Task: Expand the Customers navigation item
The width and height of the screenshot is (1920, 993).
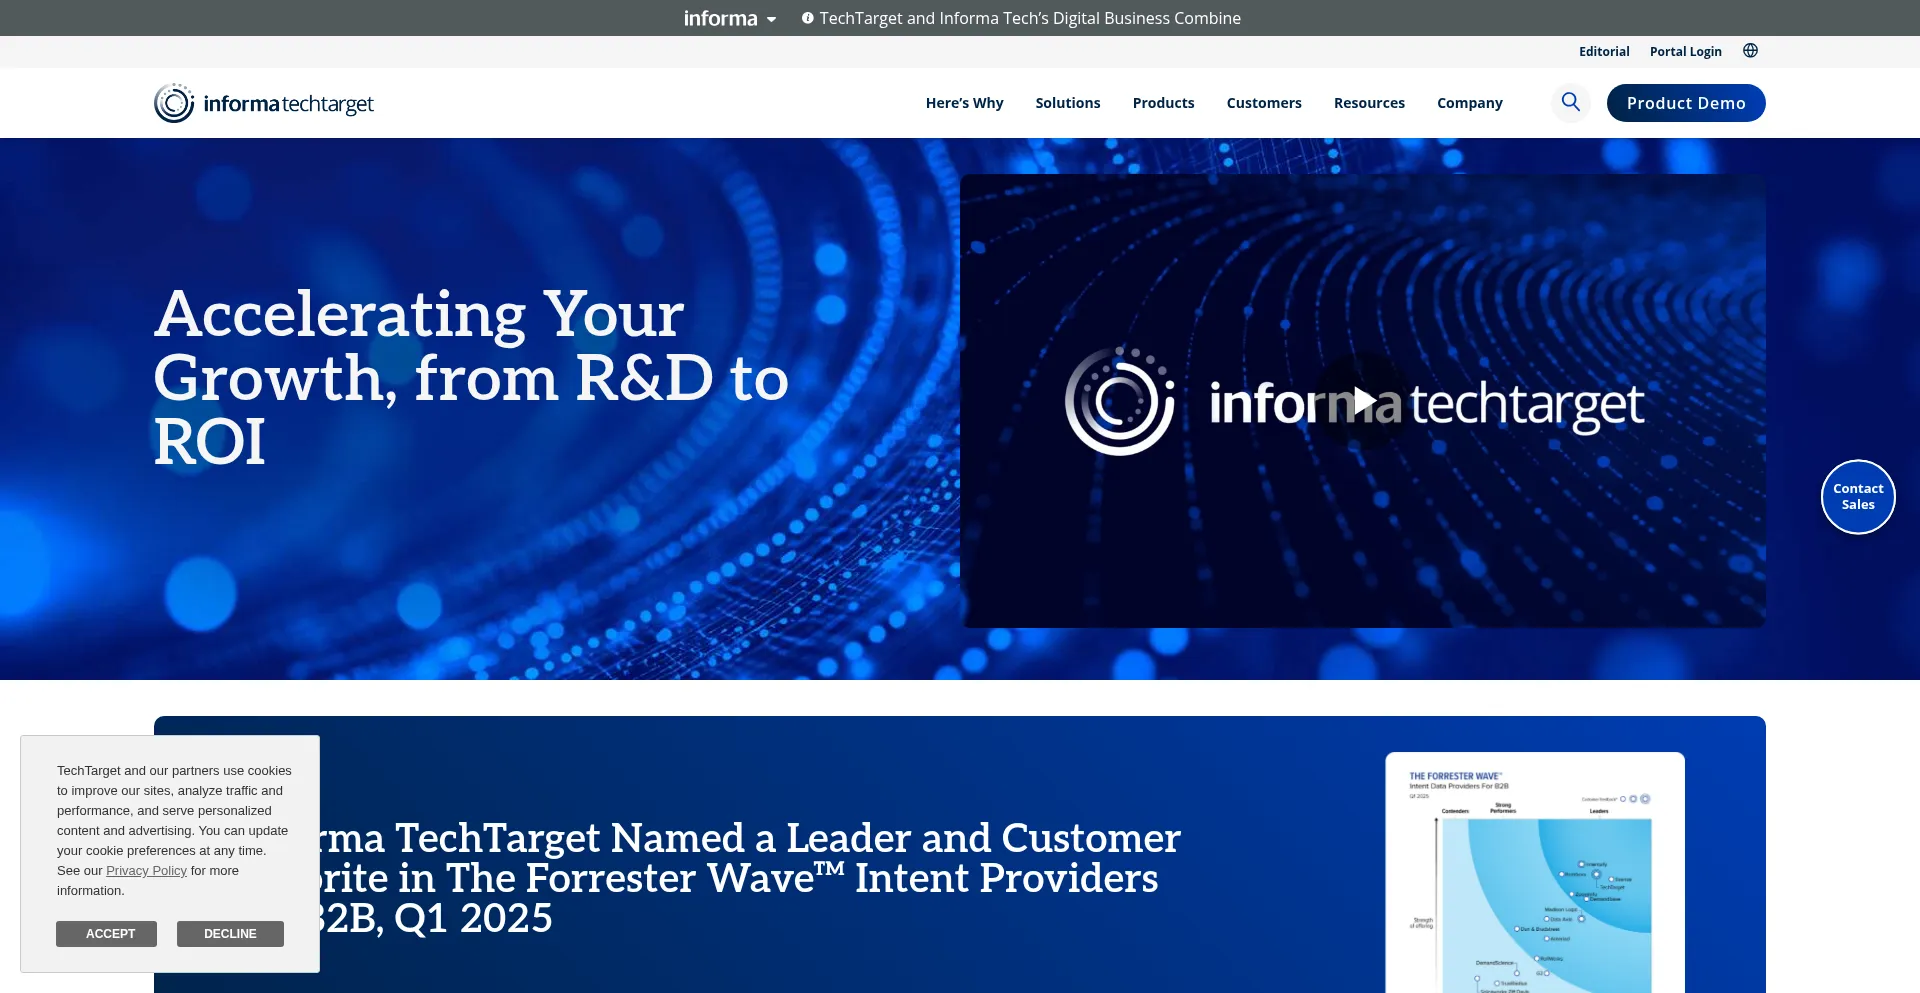Action: point(1263,103)
